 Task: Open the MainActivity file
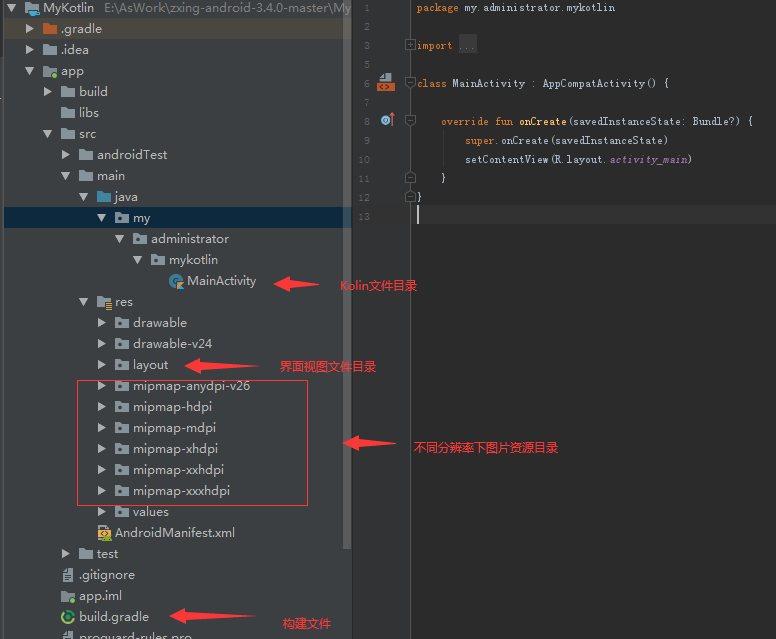tap(221, 281)
